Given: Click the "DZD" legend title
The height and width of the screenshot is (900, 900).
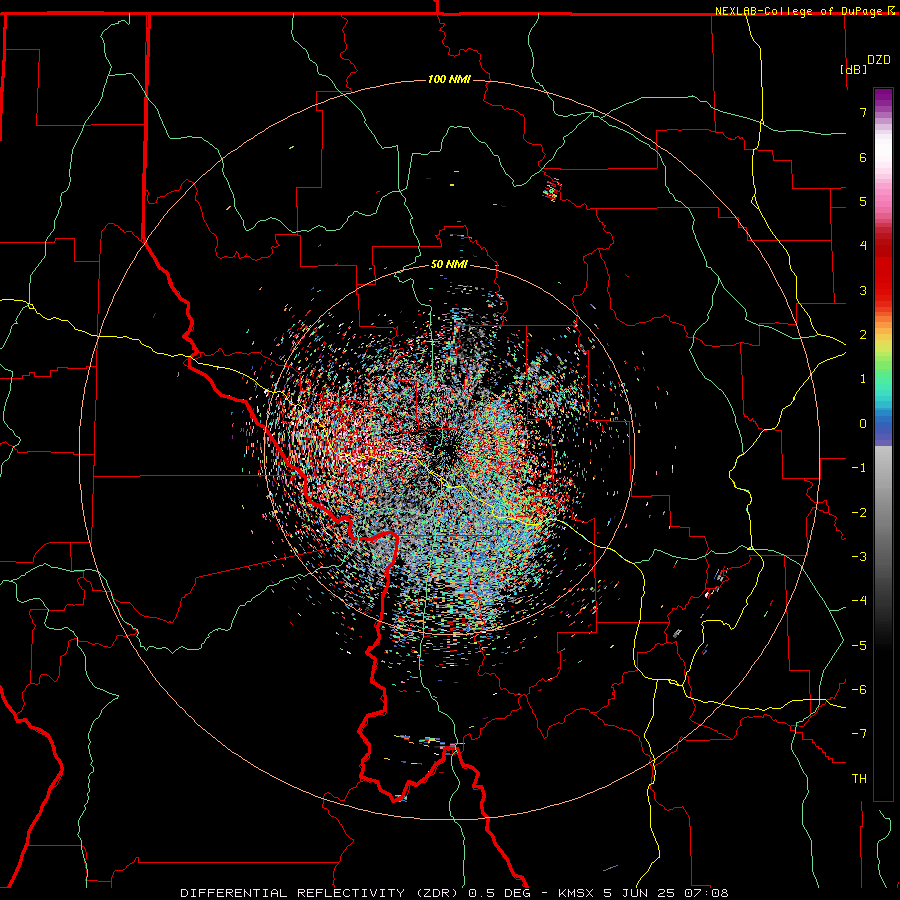Looking at the screenshot, I should click(x=879, y=60).
